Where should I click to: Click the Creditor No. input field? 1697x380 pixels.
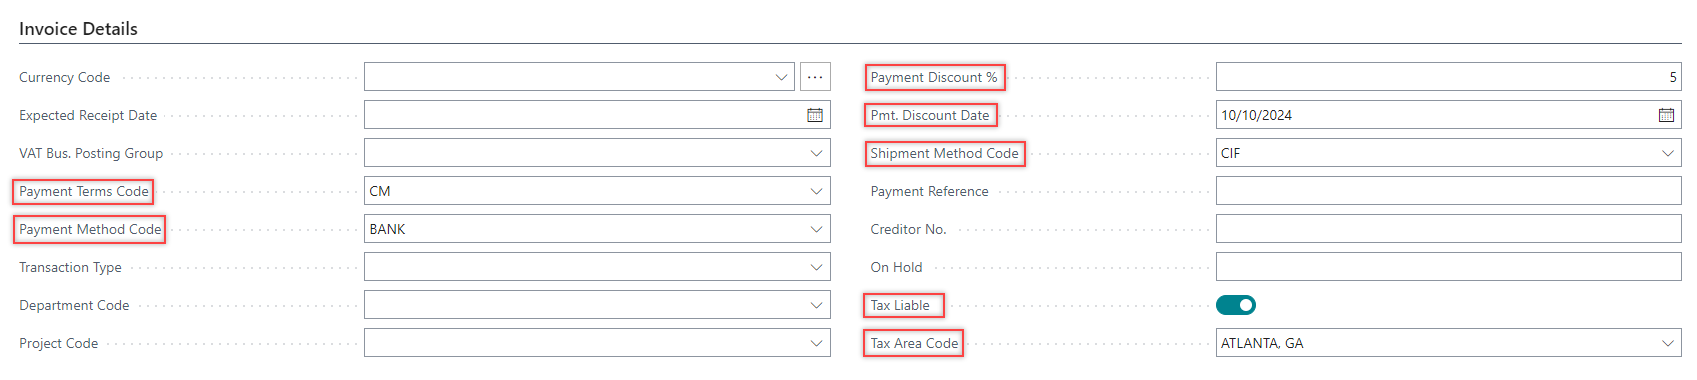coord(1448,229)
